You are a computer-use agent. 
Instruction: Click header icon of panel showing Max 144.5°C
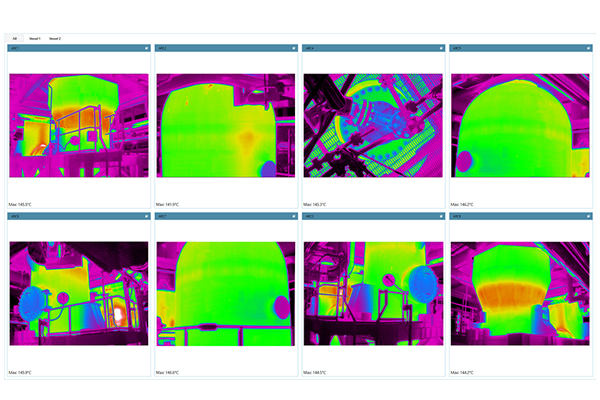(x=441, y=216)
